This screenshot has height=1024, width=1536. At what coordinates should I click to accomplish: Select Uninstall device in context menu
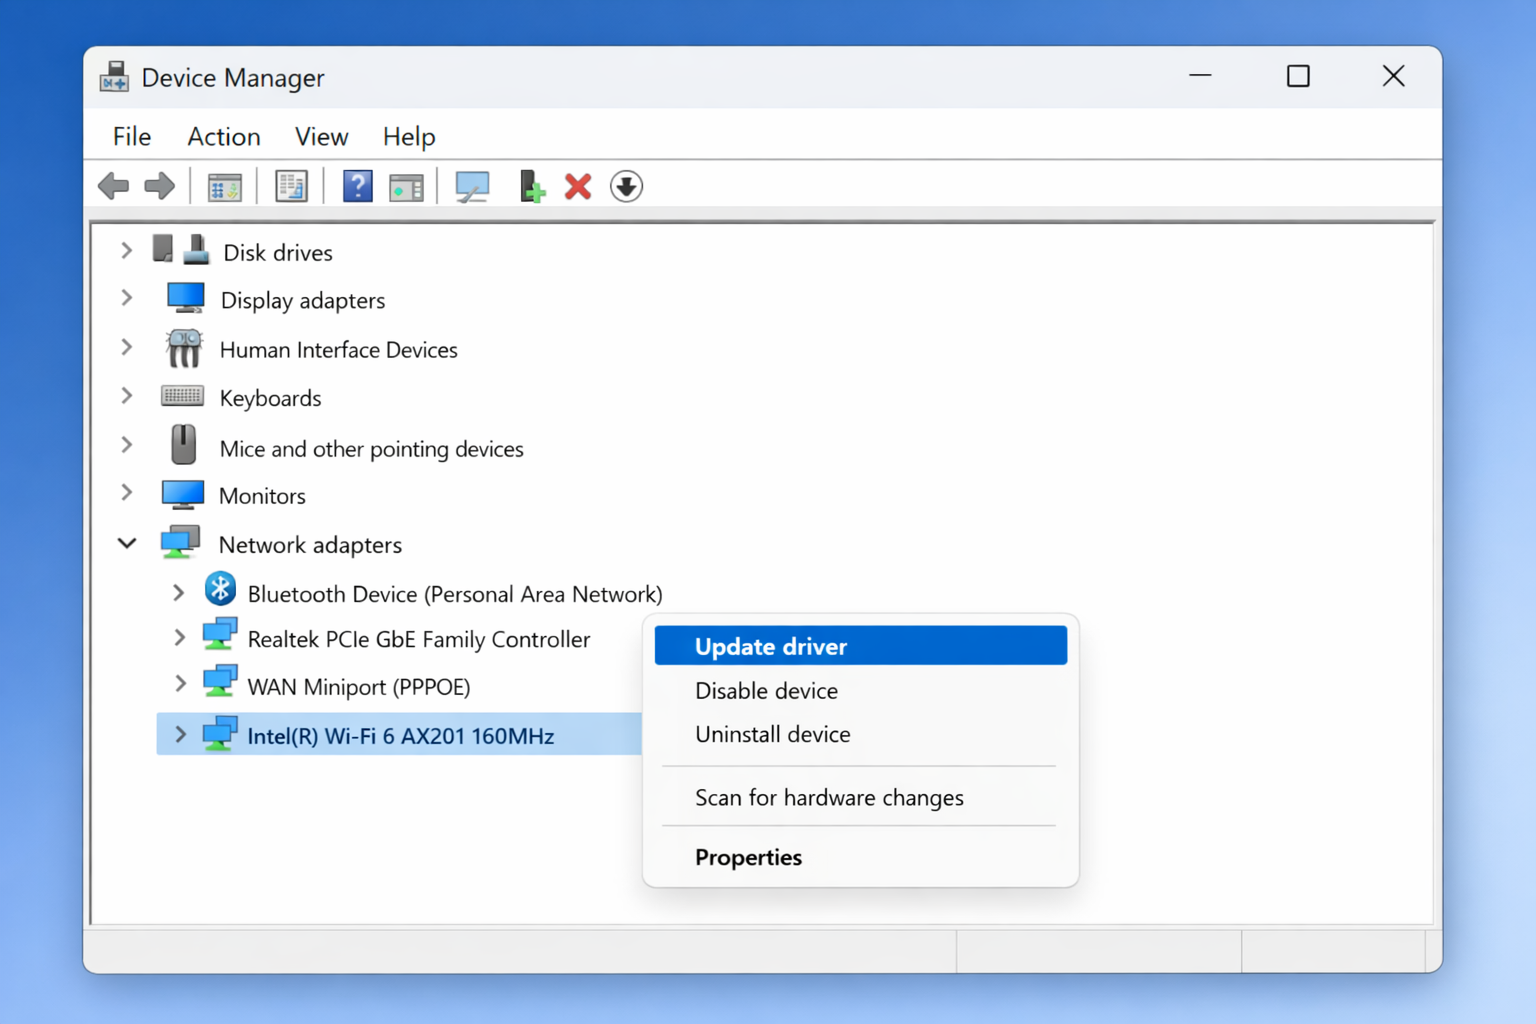point(772,734)
